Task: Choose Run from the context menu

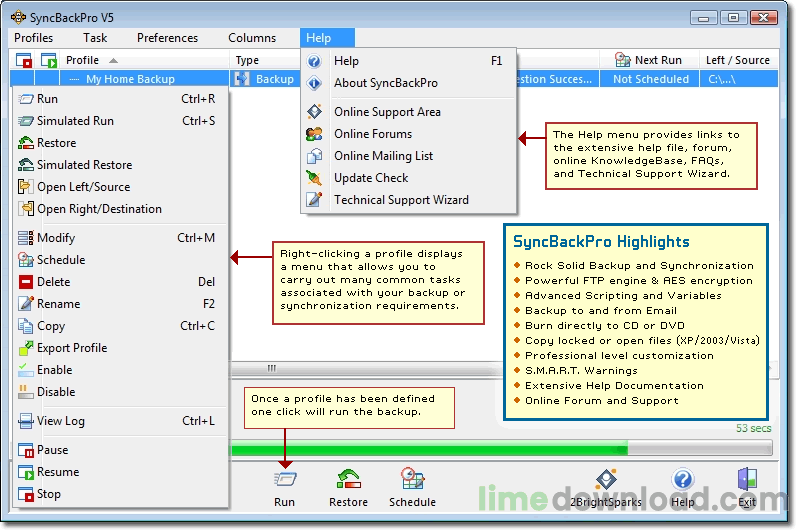Action: [x=121, y=99]
